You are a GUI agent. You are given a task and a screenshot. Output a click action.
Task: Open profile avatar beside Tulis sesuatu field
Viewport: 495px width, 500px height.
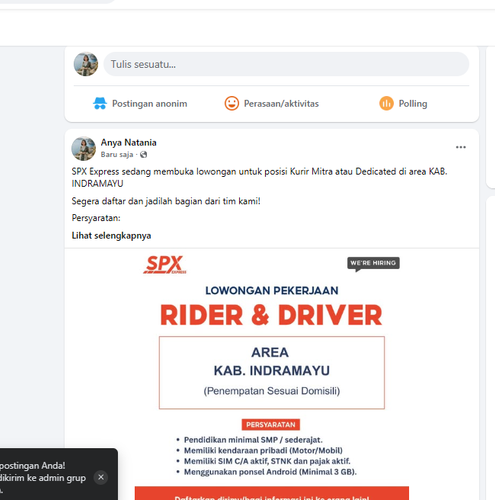point(86,64)
